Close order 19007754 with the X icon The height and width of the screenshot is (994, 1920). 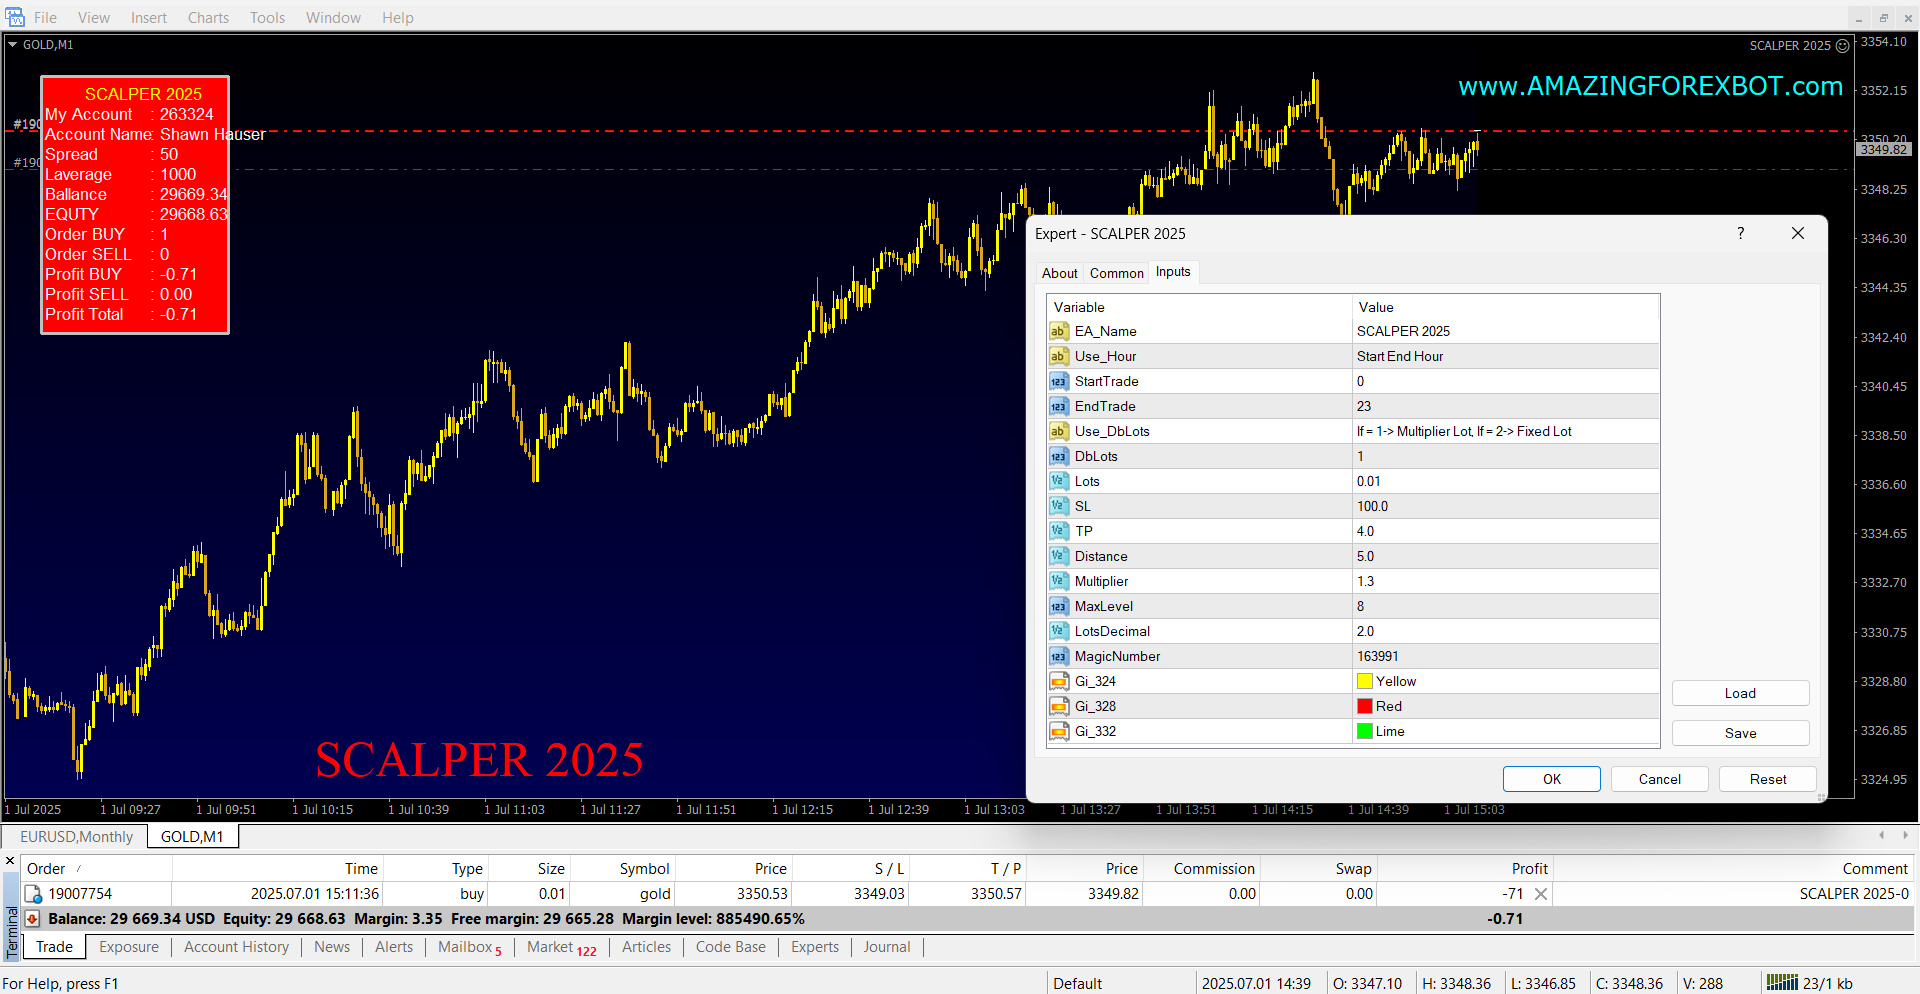[x=1541, y=894]
